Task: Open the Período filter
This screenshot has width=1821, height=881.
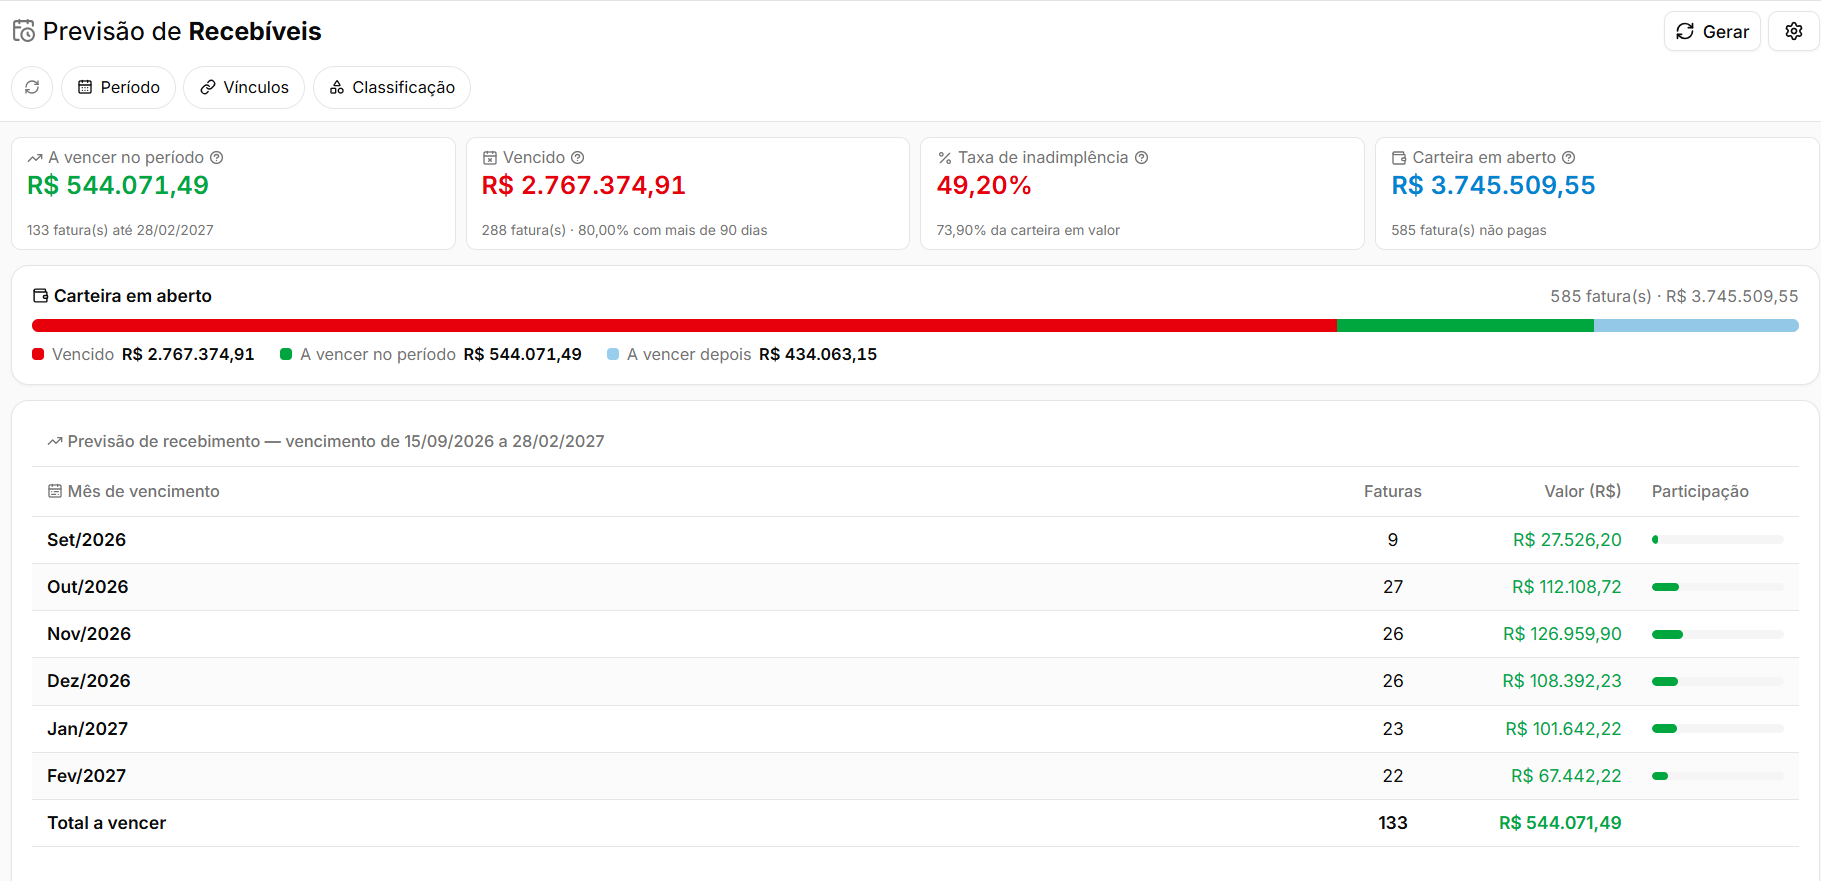Action: tap(118, 87)
